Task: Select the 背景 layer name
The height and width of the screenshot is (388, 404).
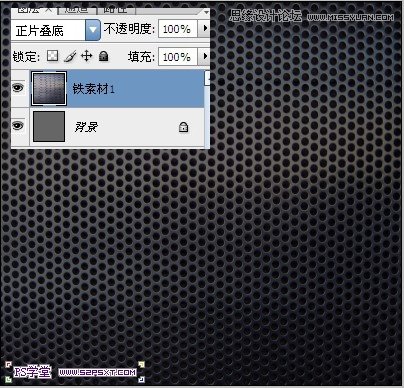Action: tap(86, 127)
